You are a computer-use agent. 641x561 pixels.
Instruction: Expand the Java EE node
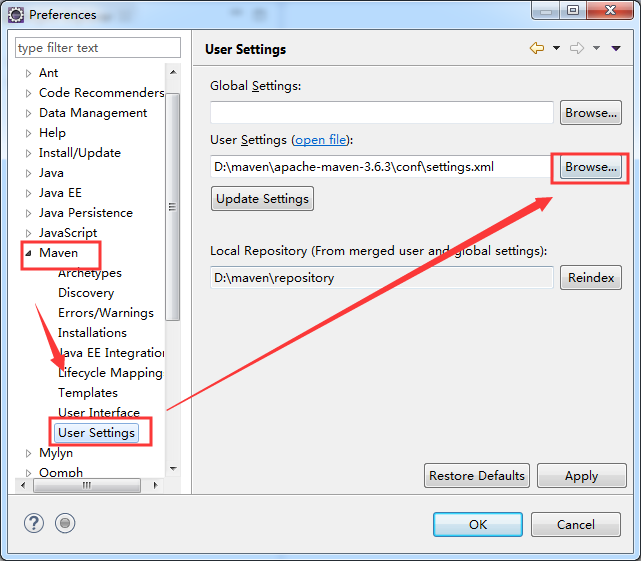28,193
